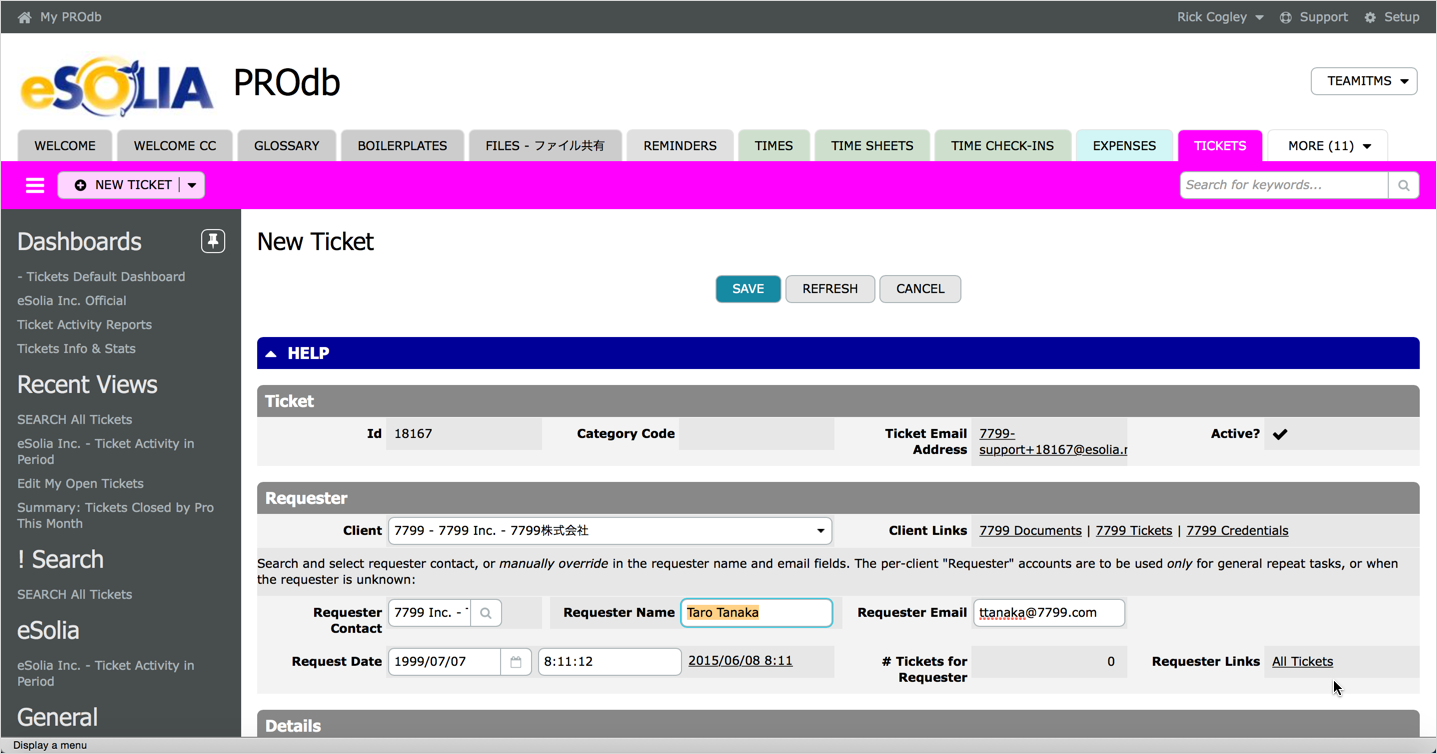The image size is (1437, 754).
Task: Switch to the TIME SHEETS tab
Action: (872, 146)
